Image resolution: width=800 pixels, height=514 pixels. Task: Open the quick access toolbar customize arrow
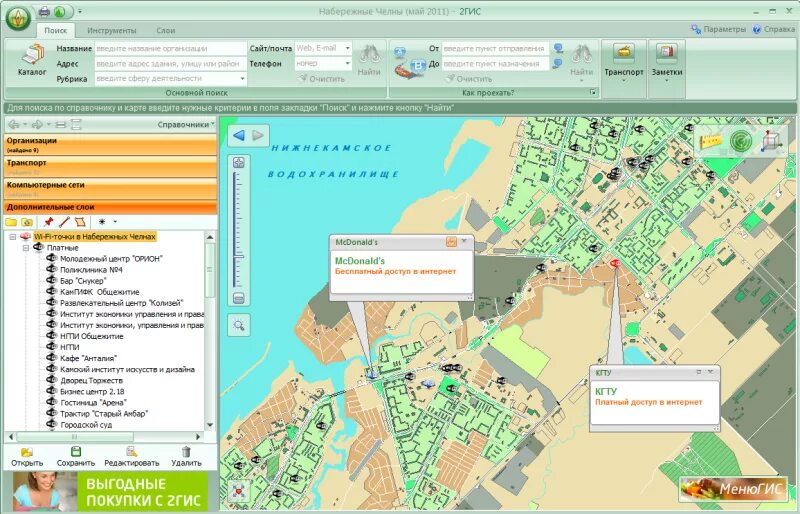point(80,11)
